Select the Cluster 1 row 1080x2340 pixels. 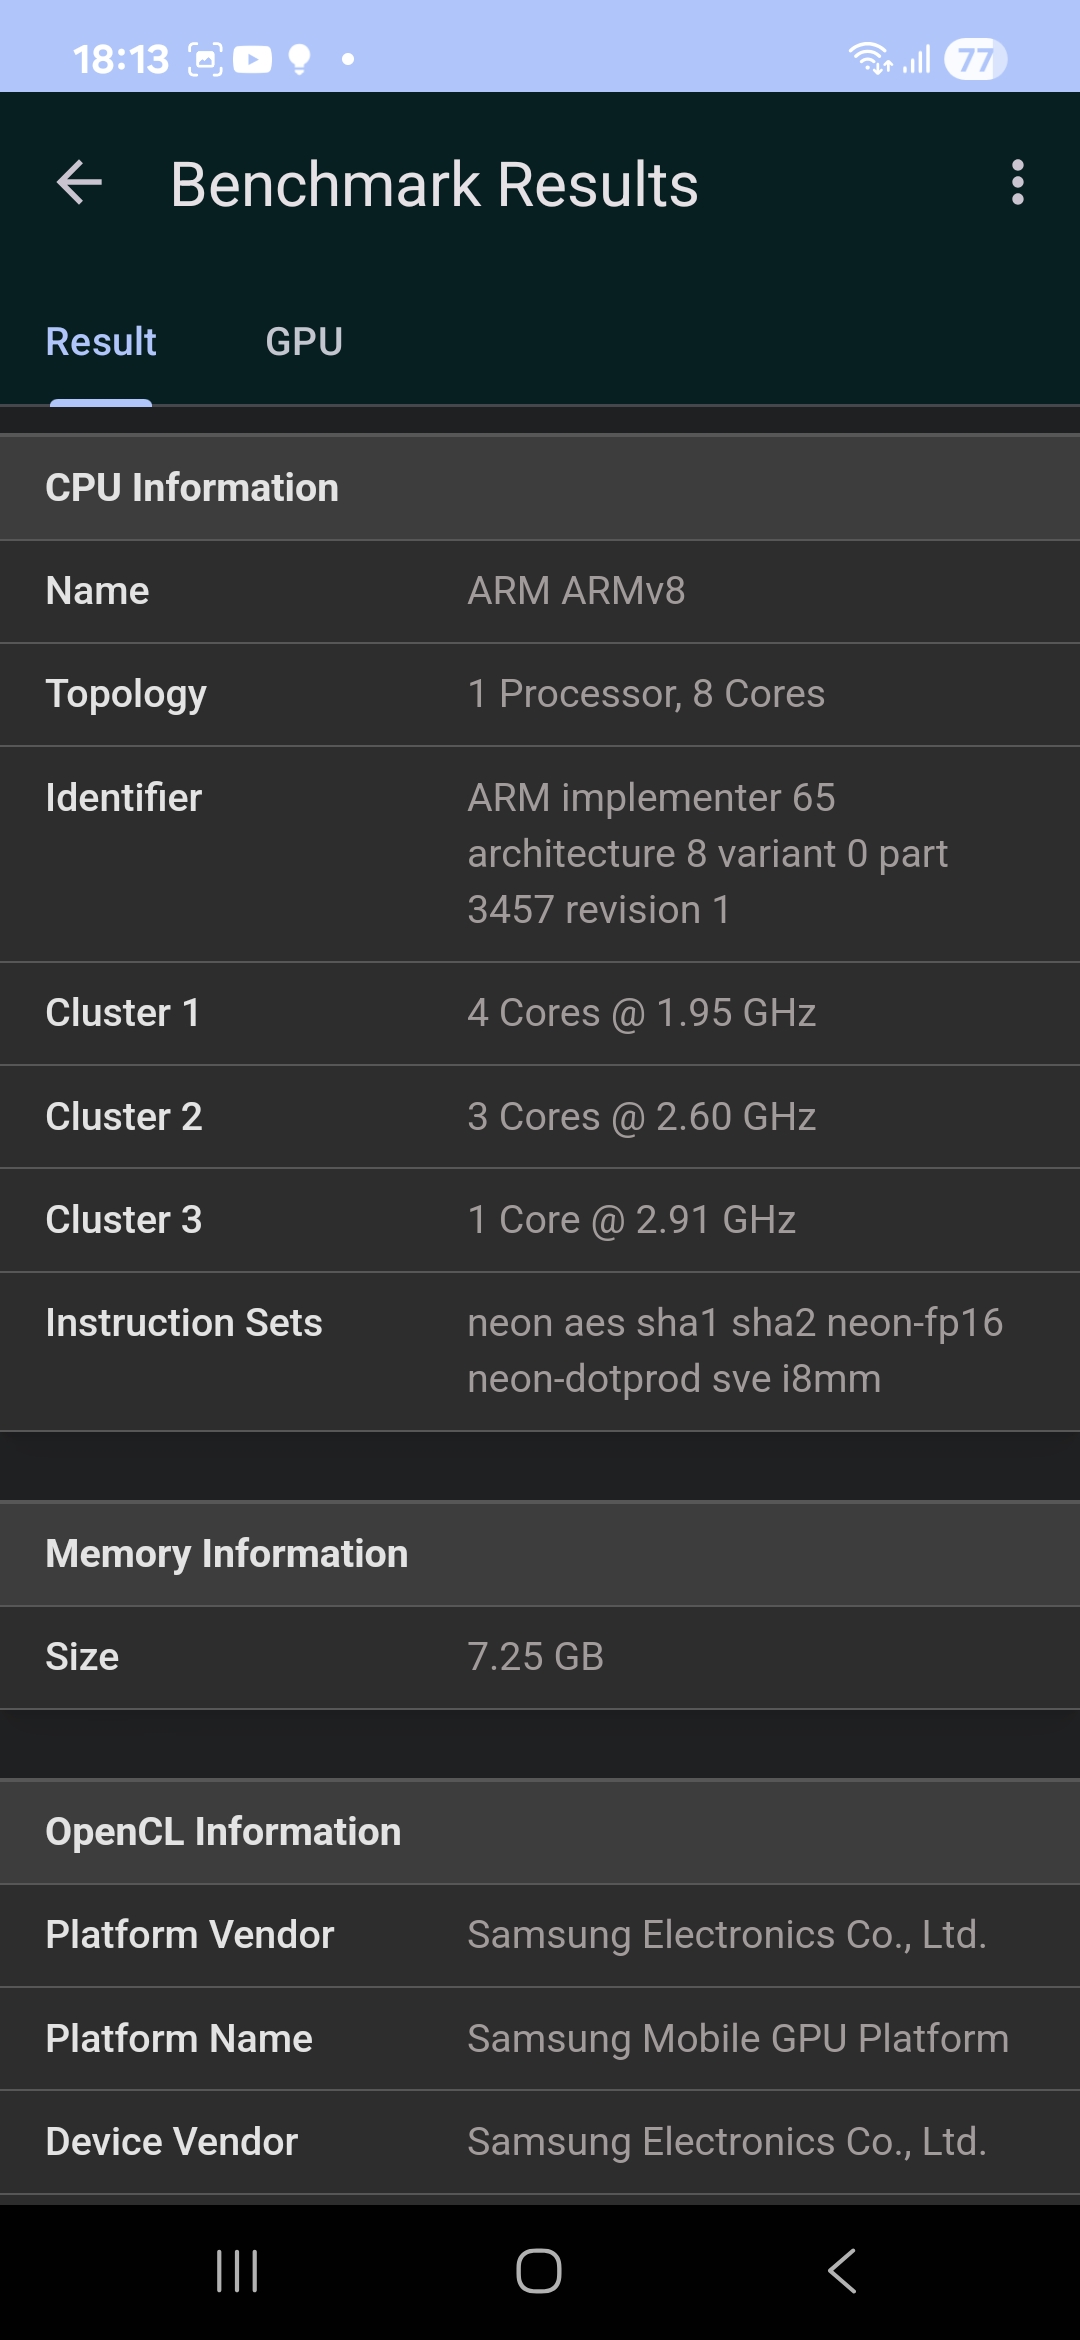(x=540, y=1013)
